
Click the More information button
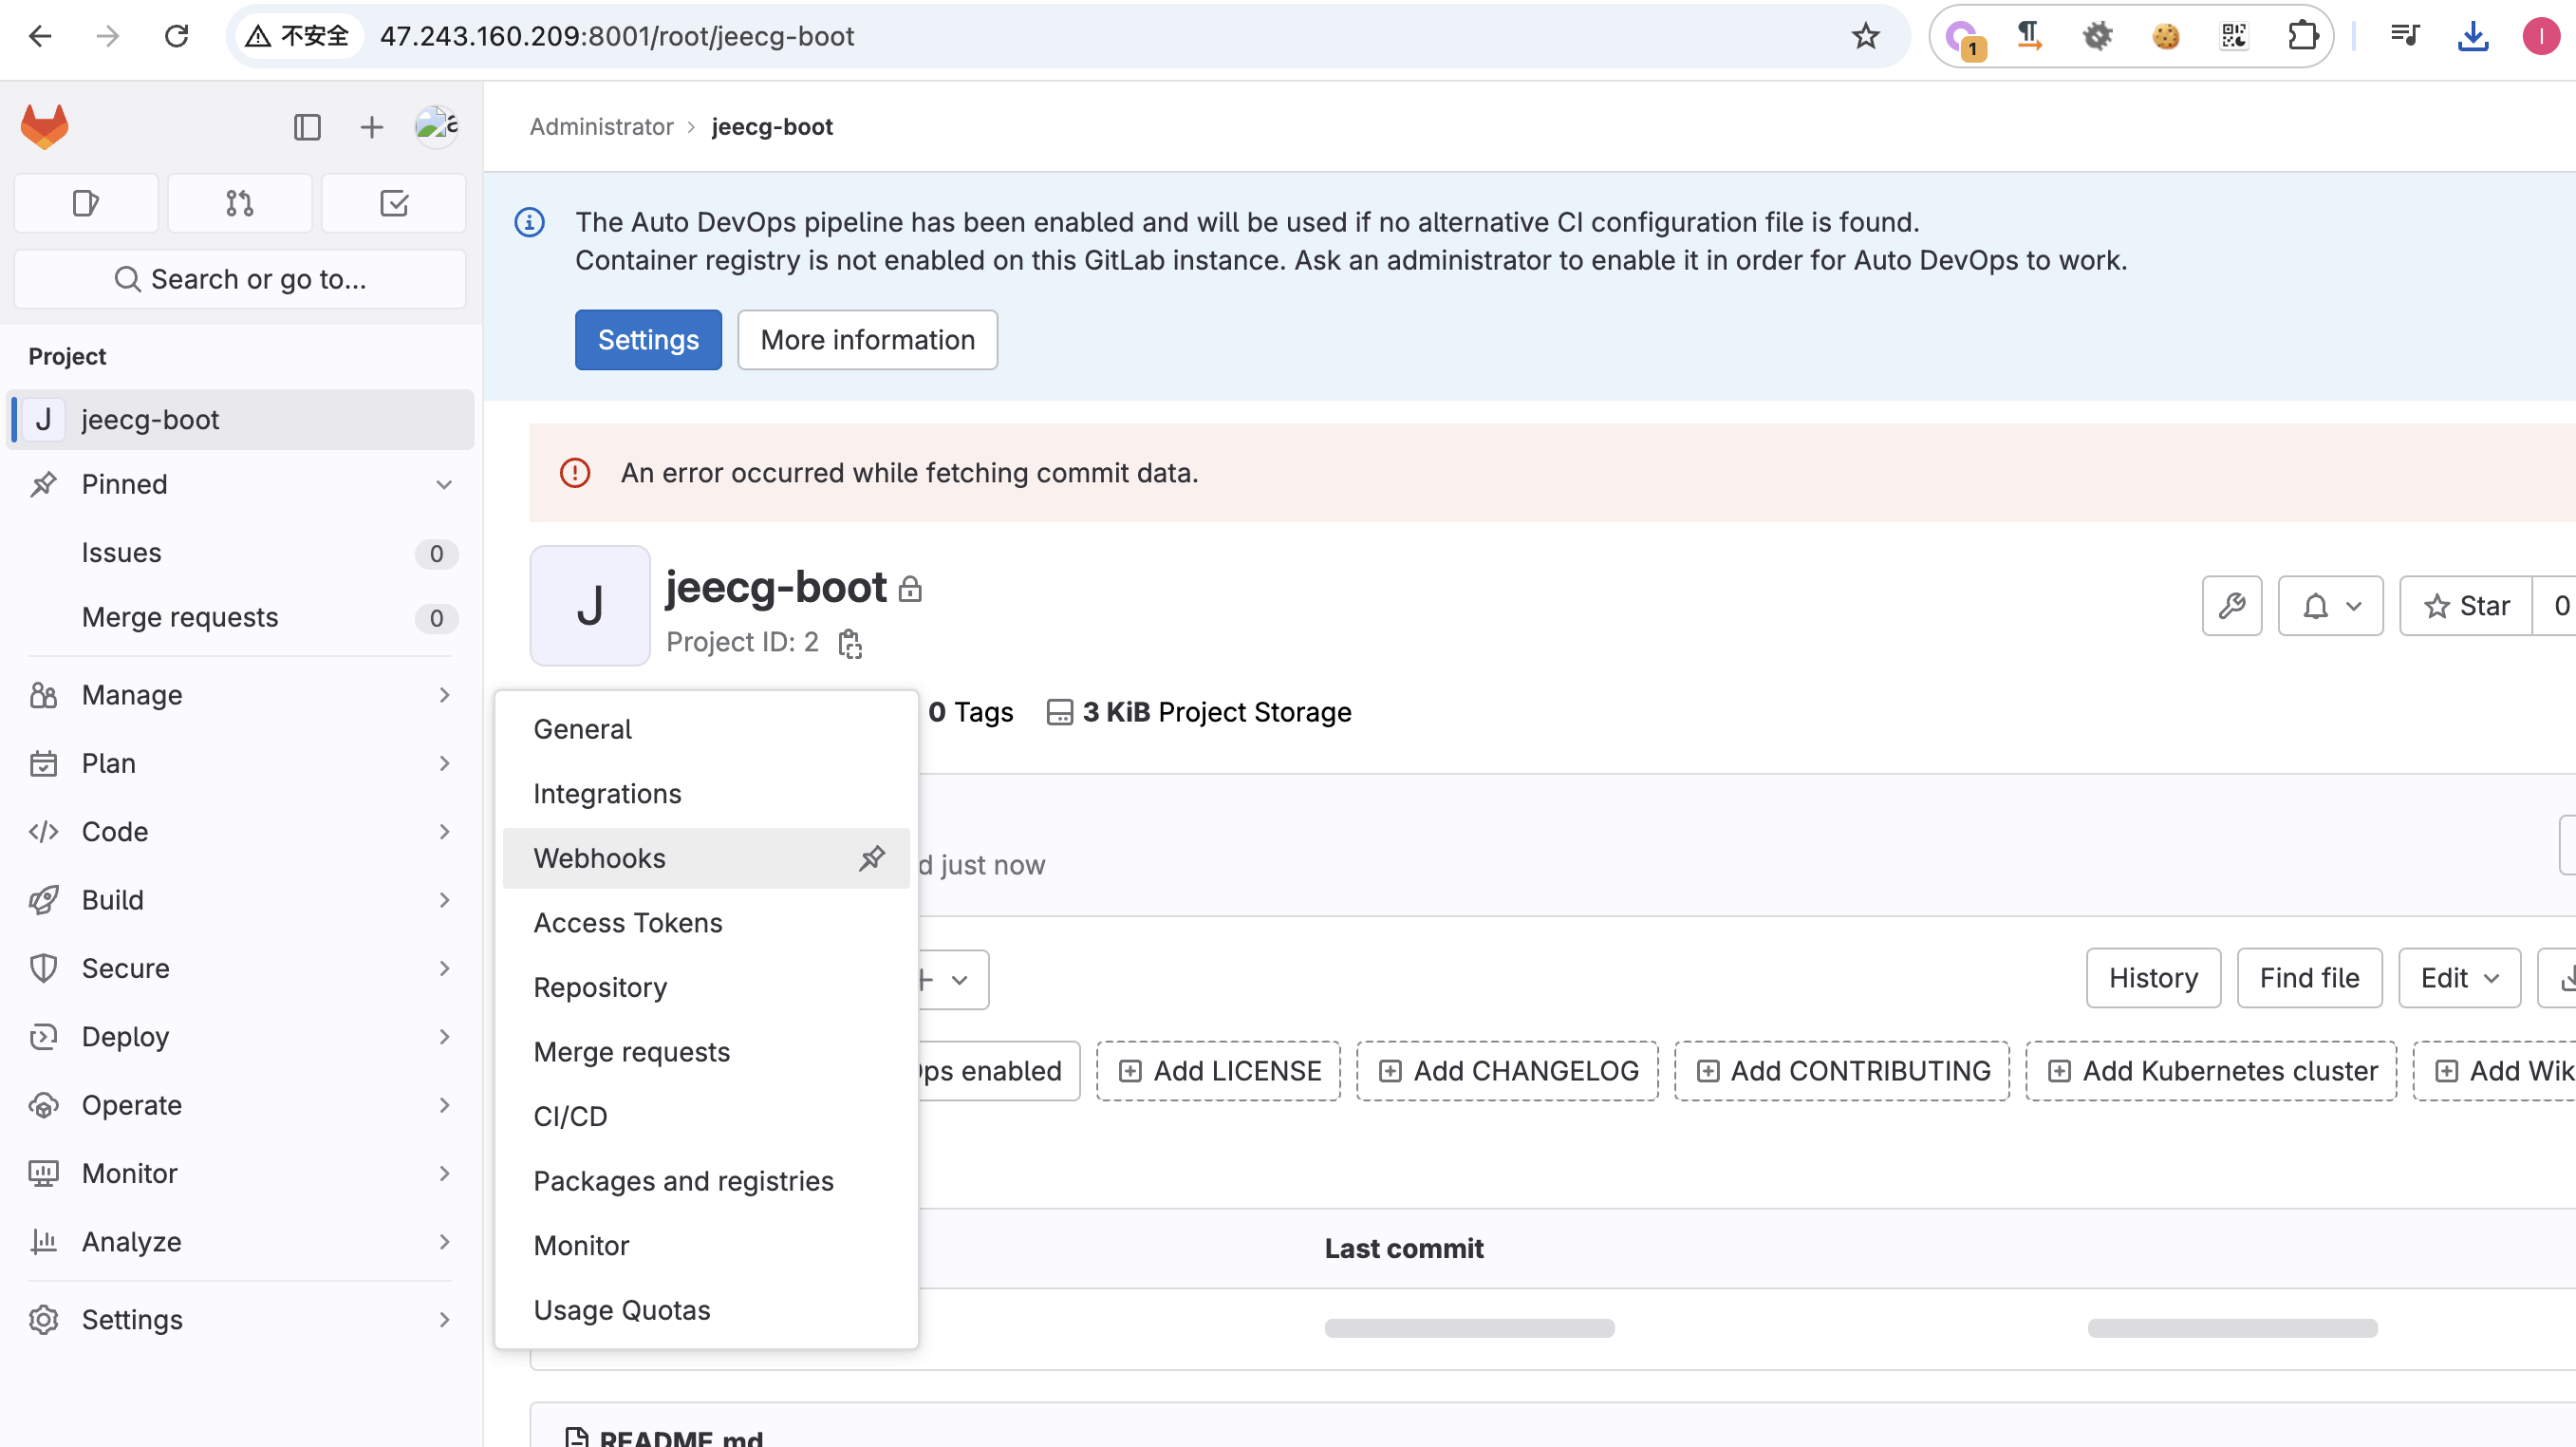tap(867, 339)
